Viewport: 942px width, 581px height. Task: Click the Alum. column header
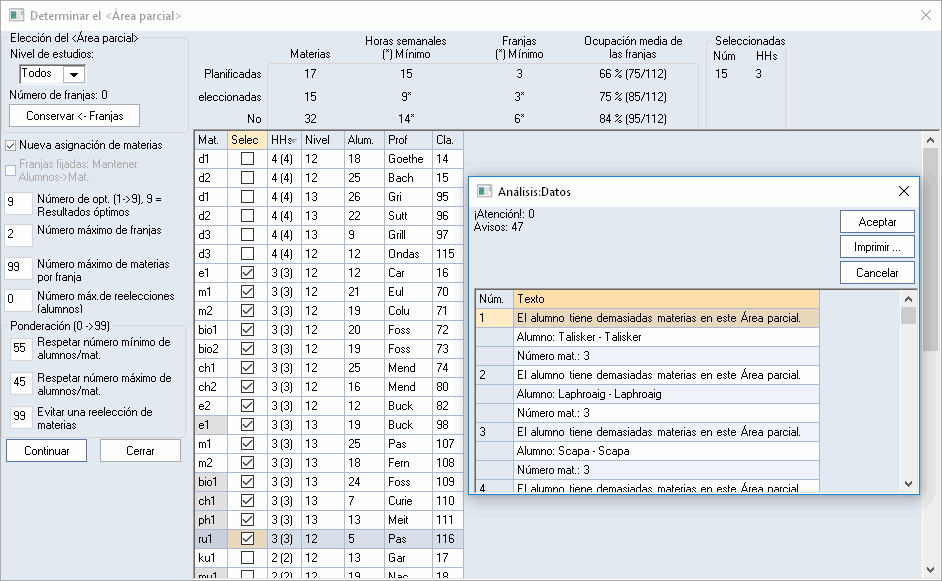click(364, 140)
